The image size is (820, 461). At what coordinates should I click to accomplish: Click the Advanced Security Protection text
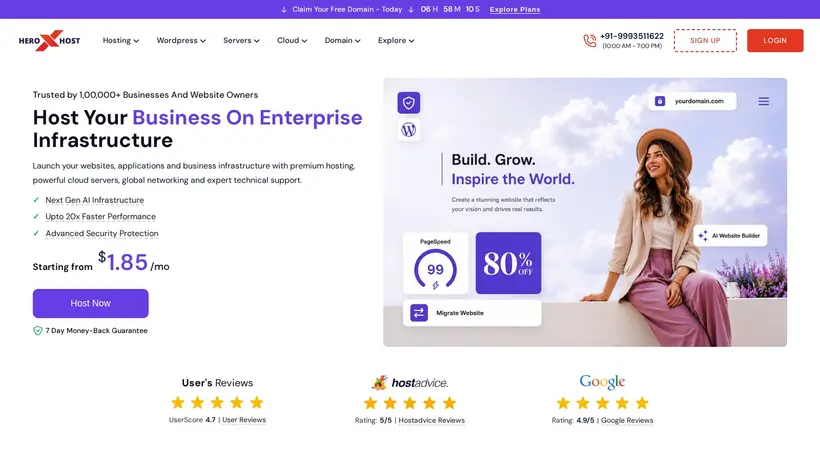coord(102,233)
